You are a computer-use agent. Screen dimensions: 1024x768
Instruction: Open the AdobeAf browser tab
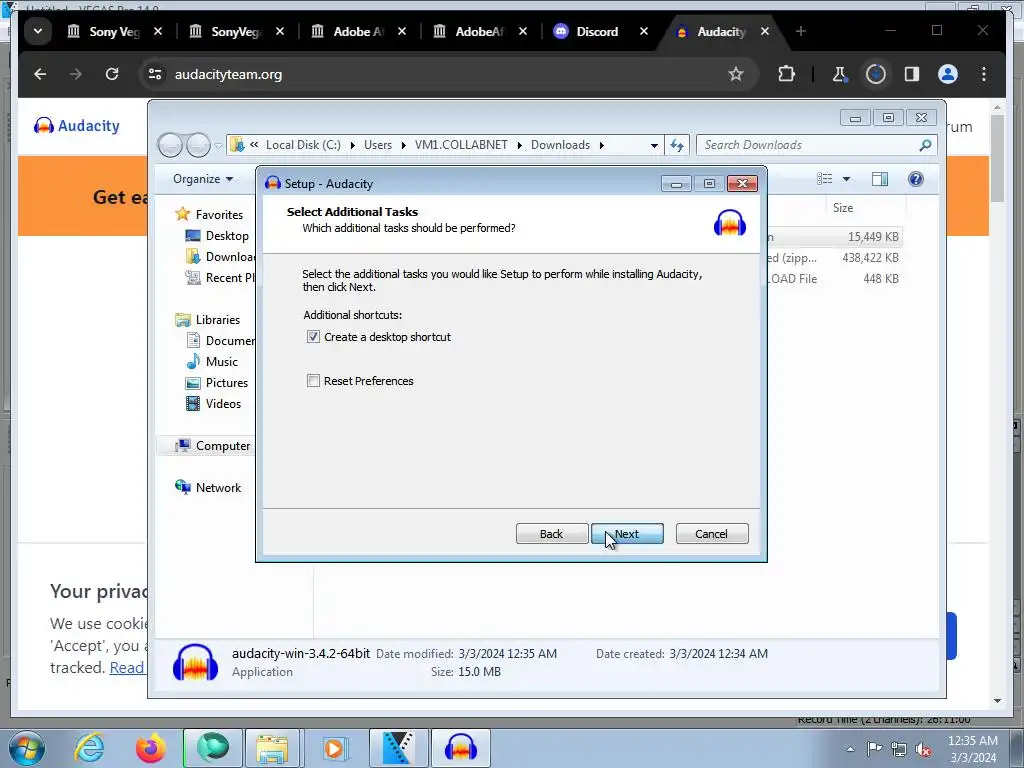tap(479, 31)
